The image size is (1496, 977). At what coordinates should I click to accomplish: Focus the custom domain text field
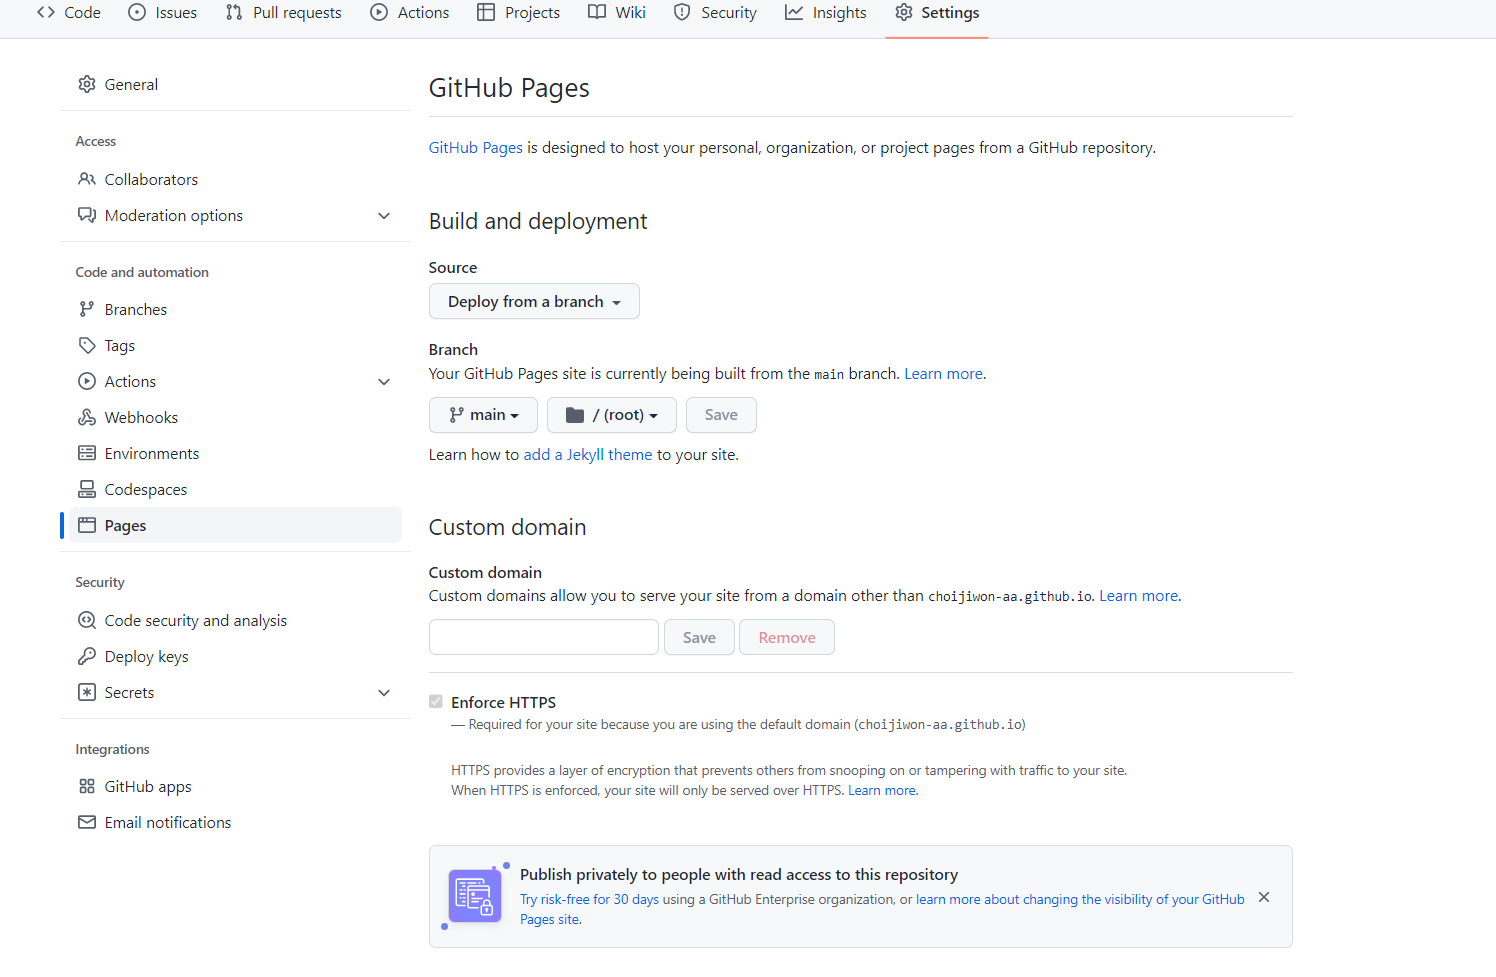click(544, 637)
